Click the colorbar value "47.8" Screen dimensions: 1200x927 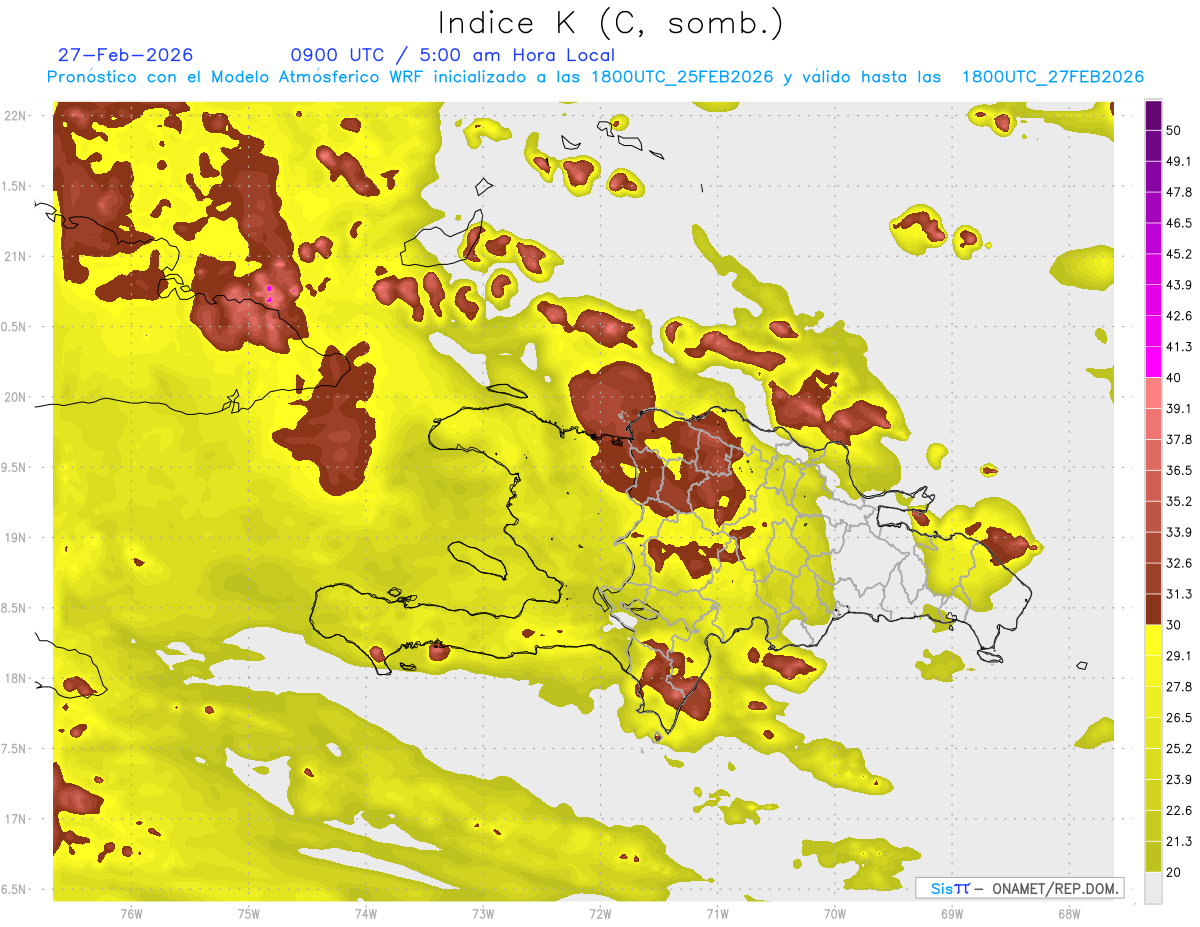1179,192
